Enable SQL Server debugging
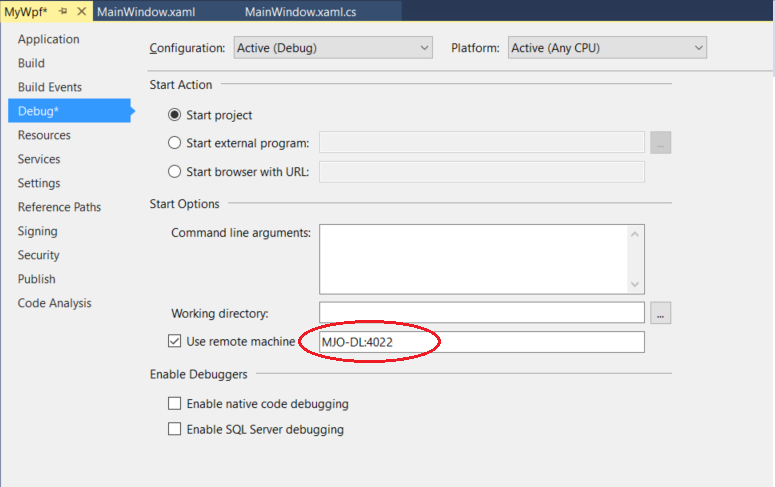 point(175,429)
